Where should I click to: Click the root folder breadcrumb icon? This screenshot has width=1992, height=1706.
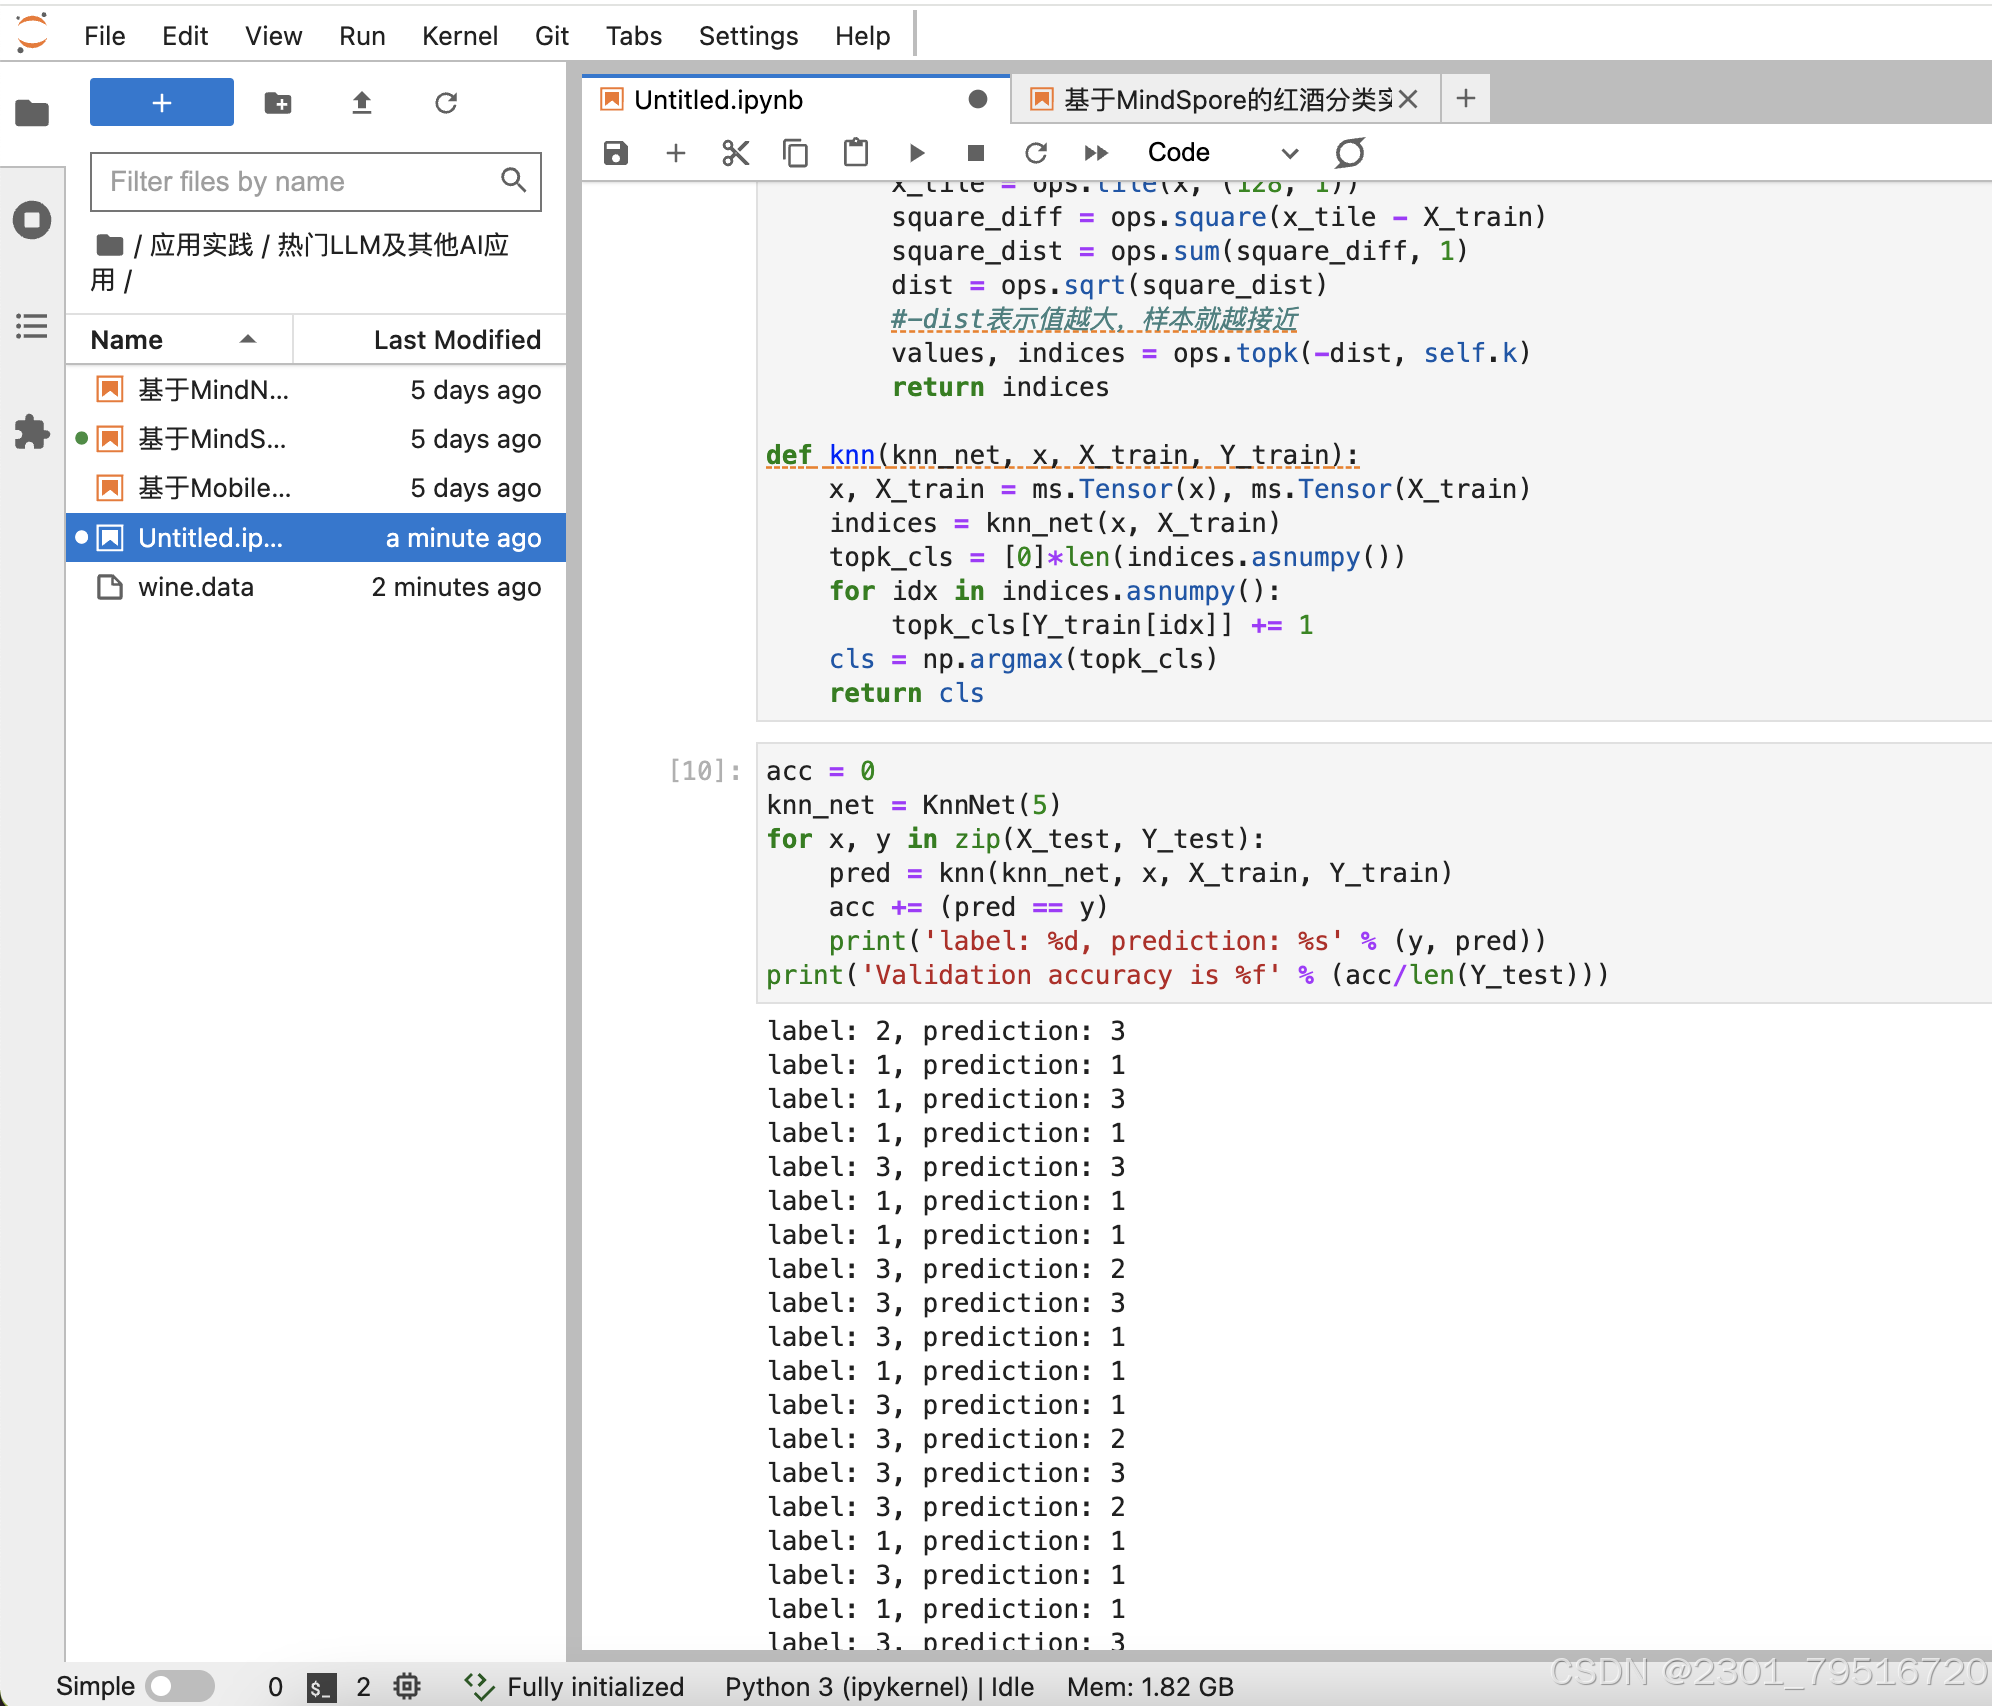109,245
